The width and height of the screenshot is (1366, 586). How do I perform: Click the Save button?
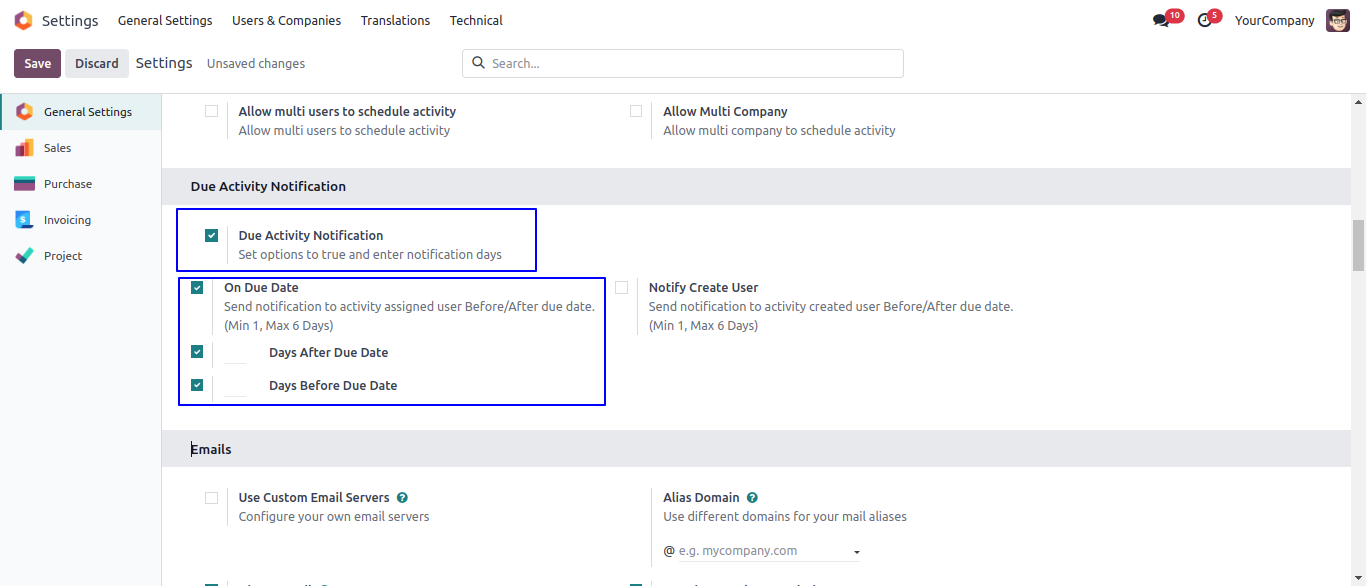37,63
